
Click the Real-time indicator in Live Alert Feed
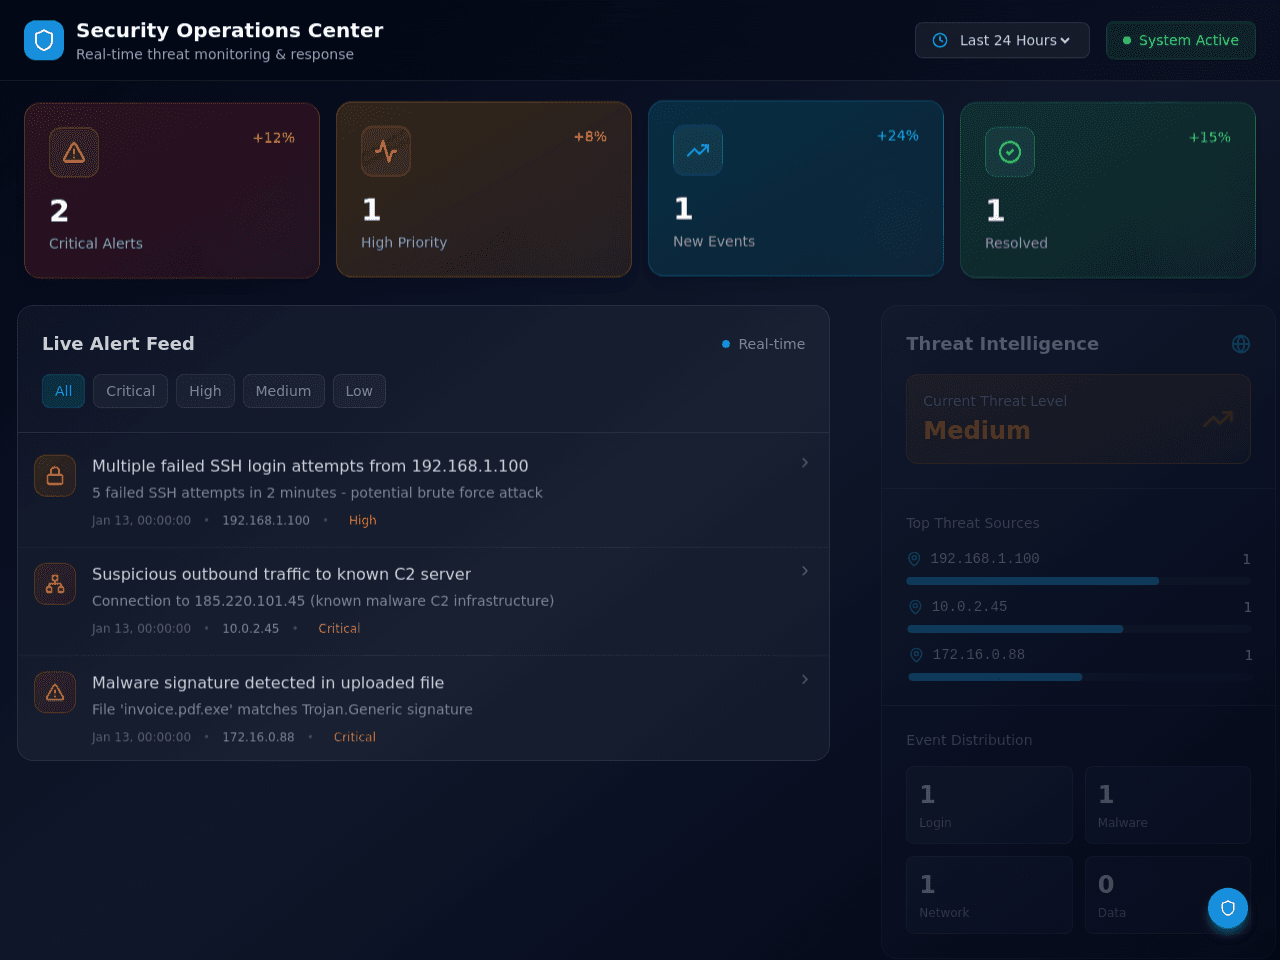(763, 344)
